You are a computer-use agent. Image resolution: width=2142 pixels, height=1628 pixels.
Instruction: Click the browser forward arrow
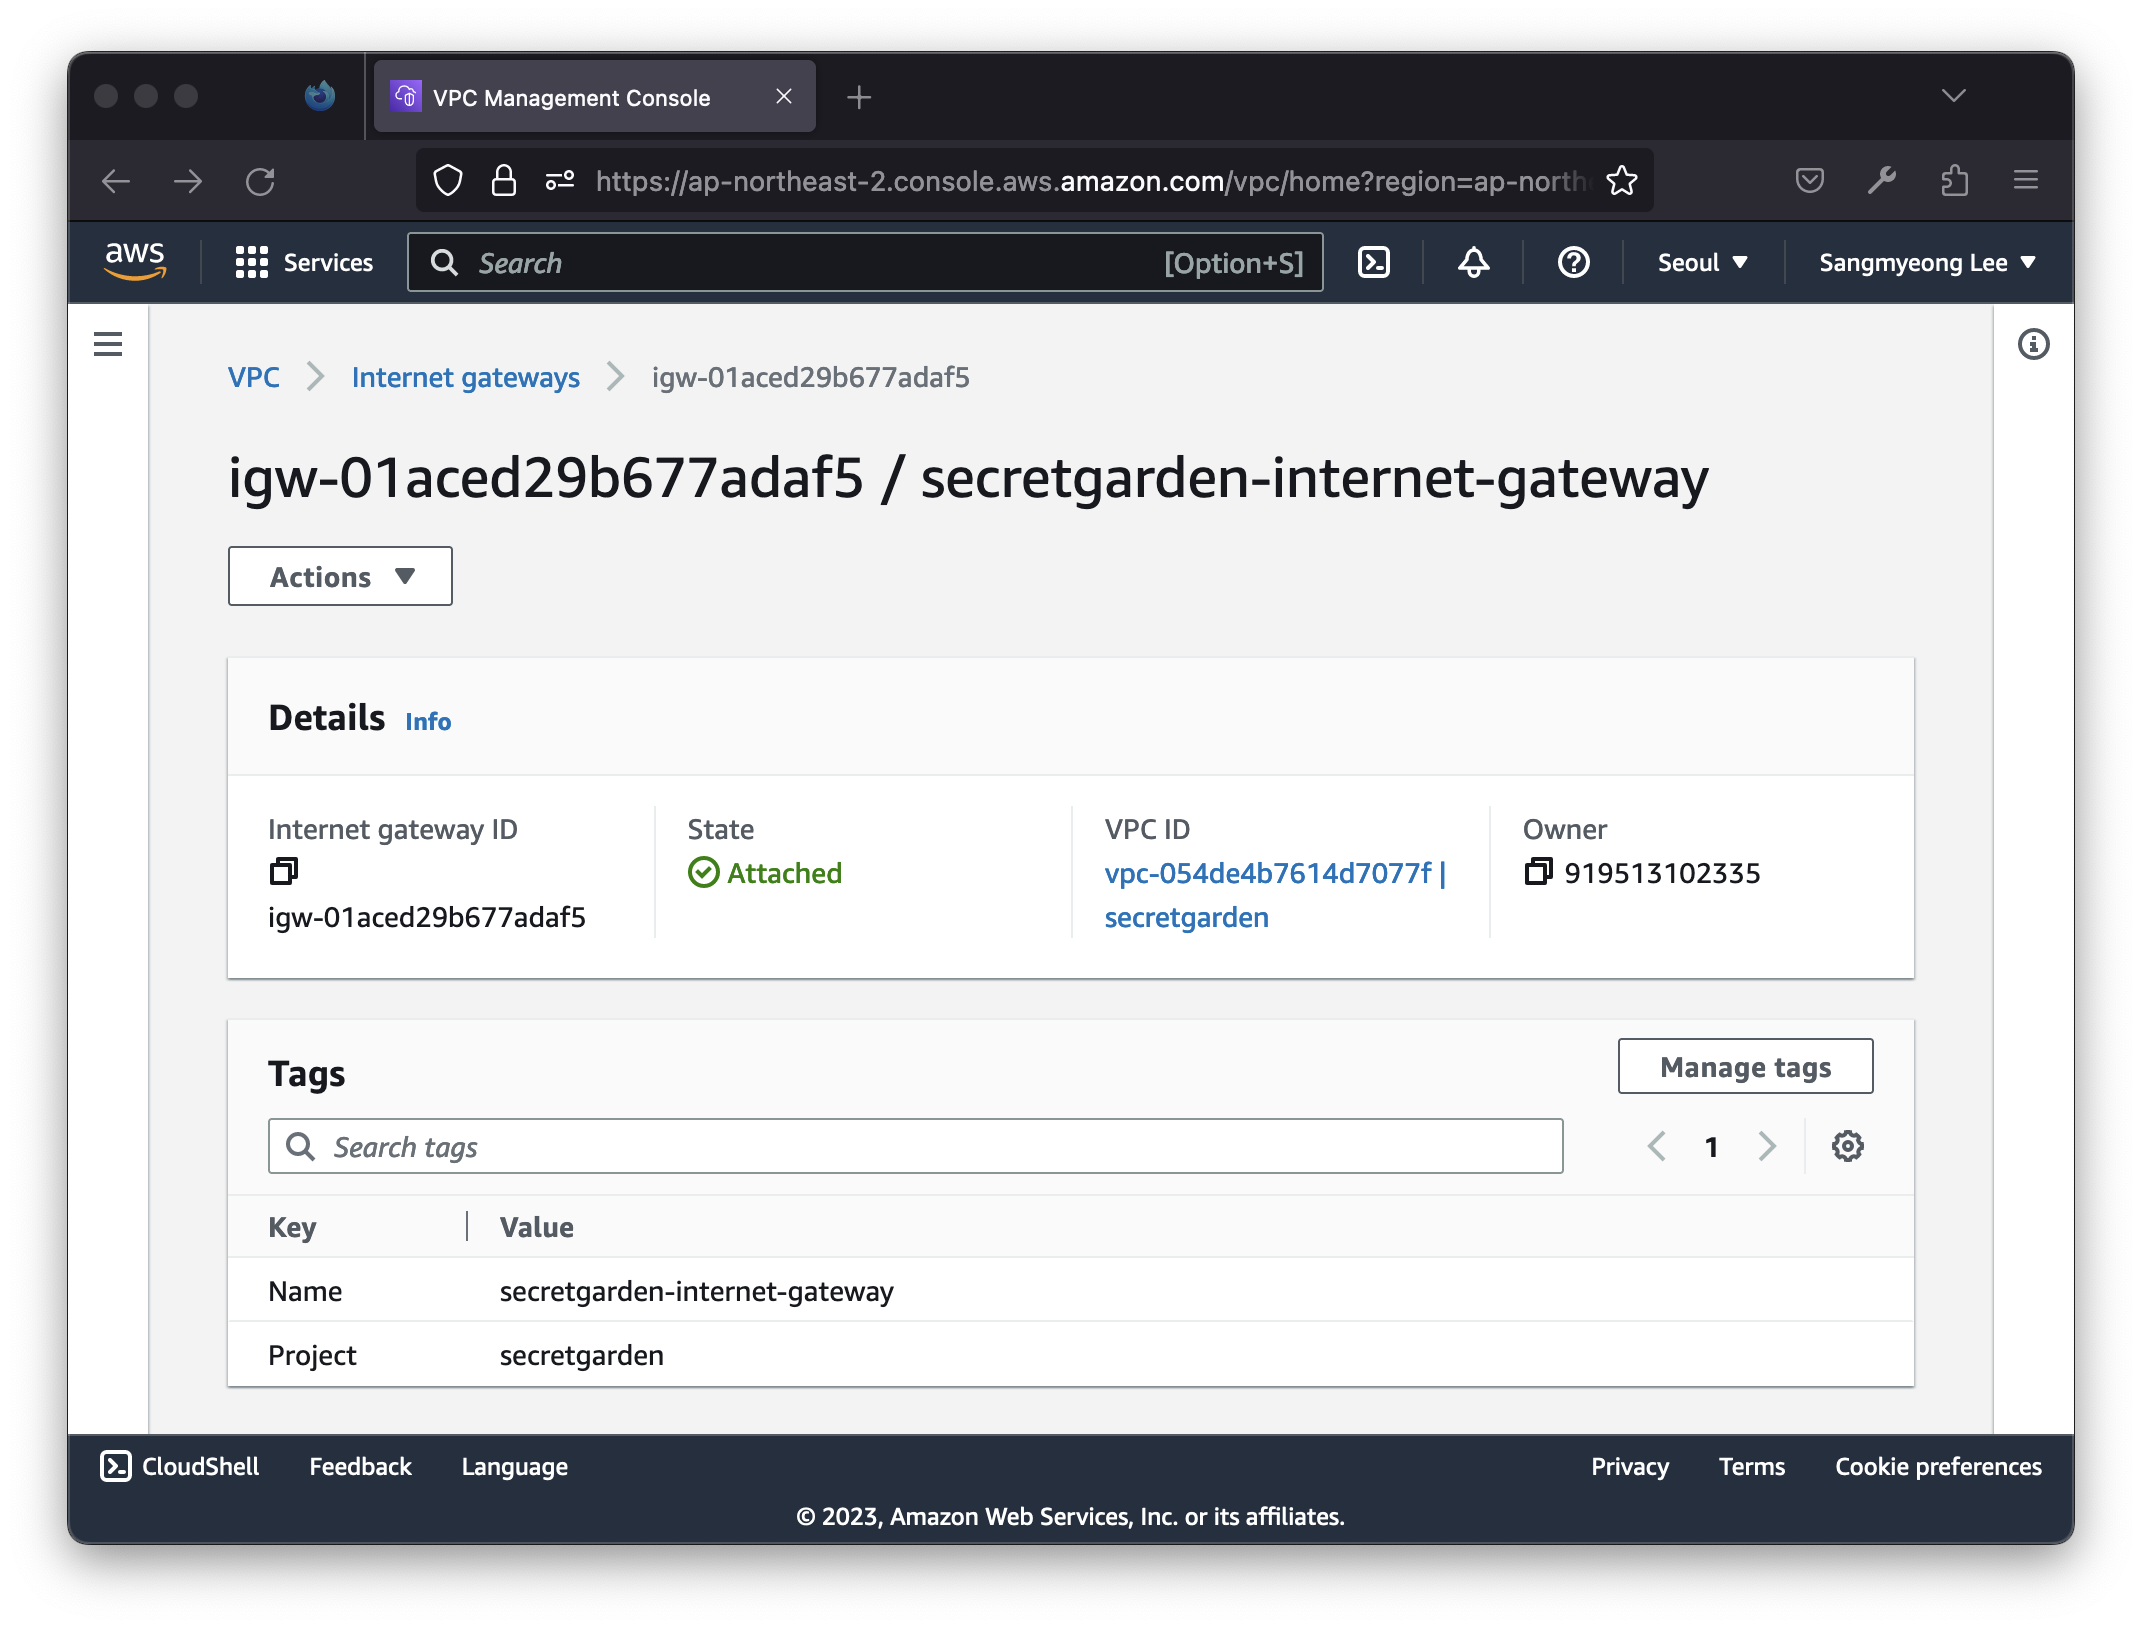(x=188, y=181)
